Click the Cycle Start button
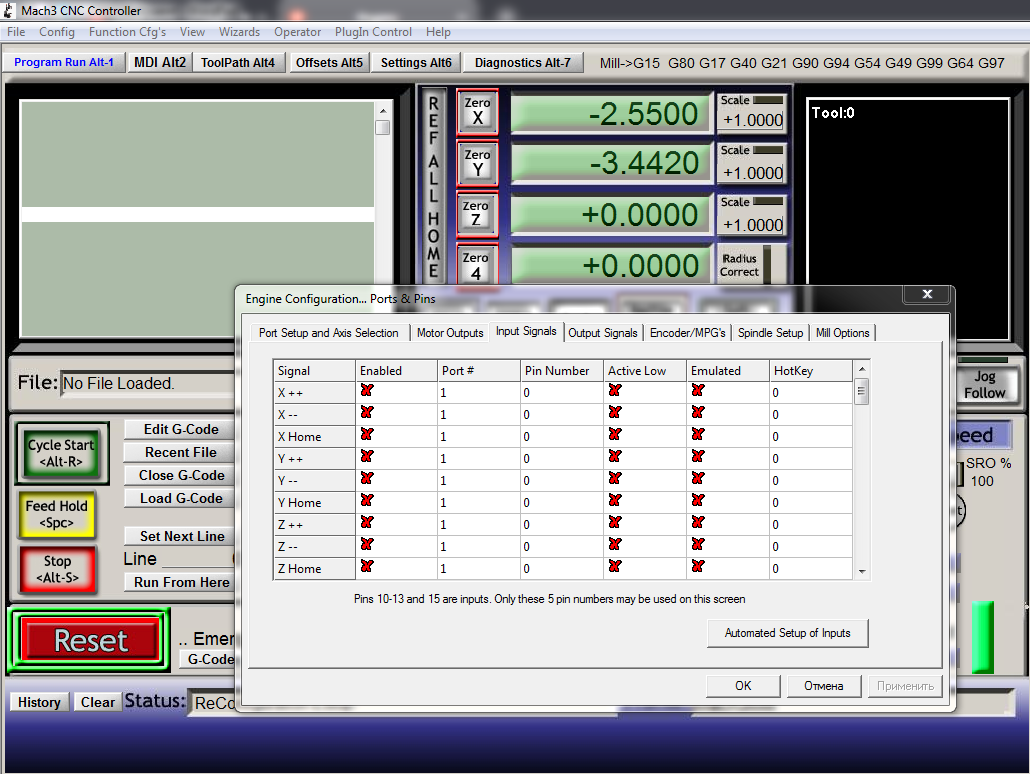 coord(61,453)
